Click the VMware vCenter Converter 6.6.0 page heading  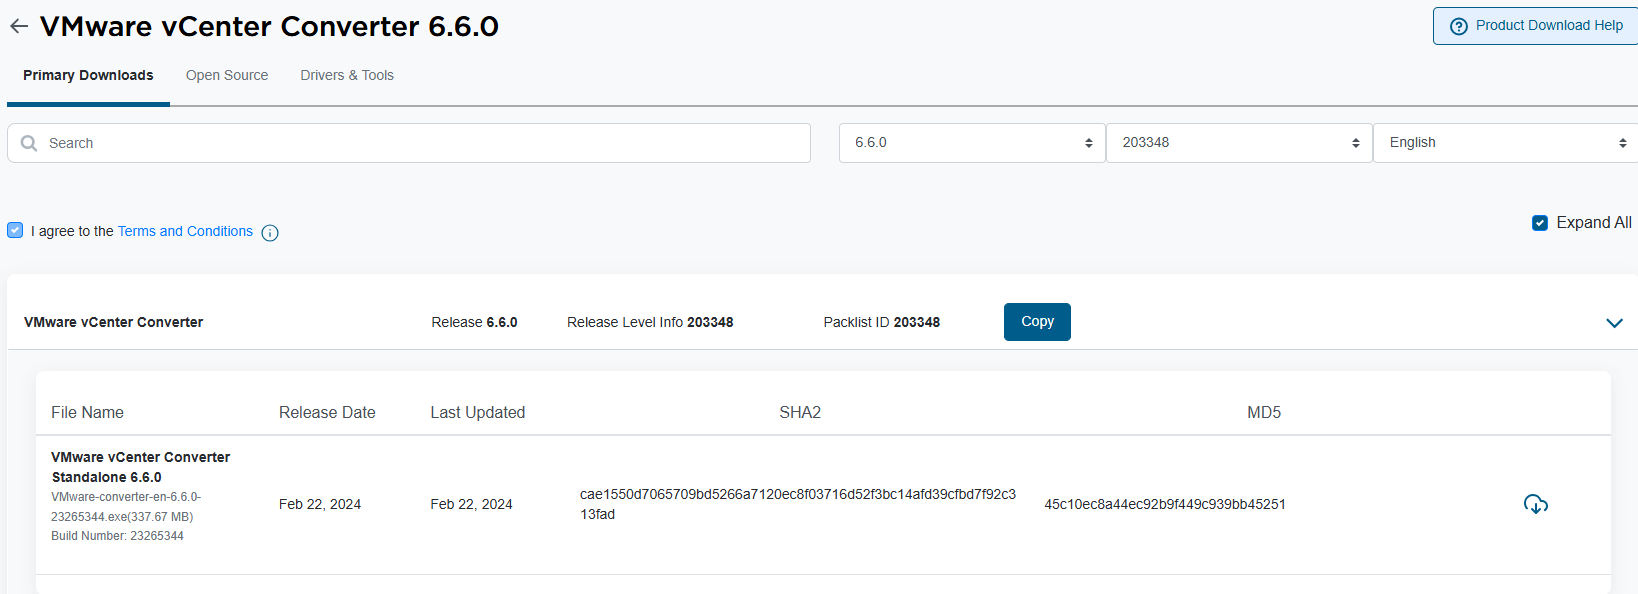point(269,26)
